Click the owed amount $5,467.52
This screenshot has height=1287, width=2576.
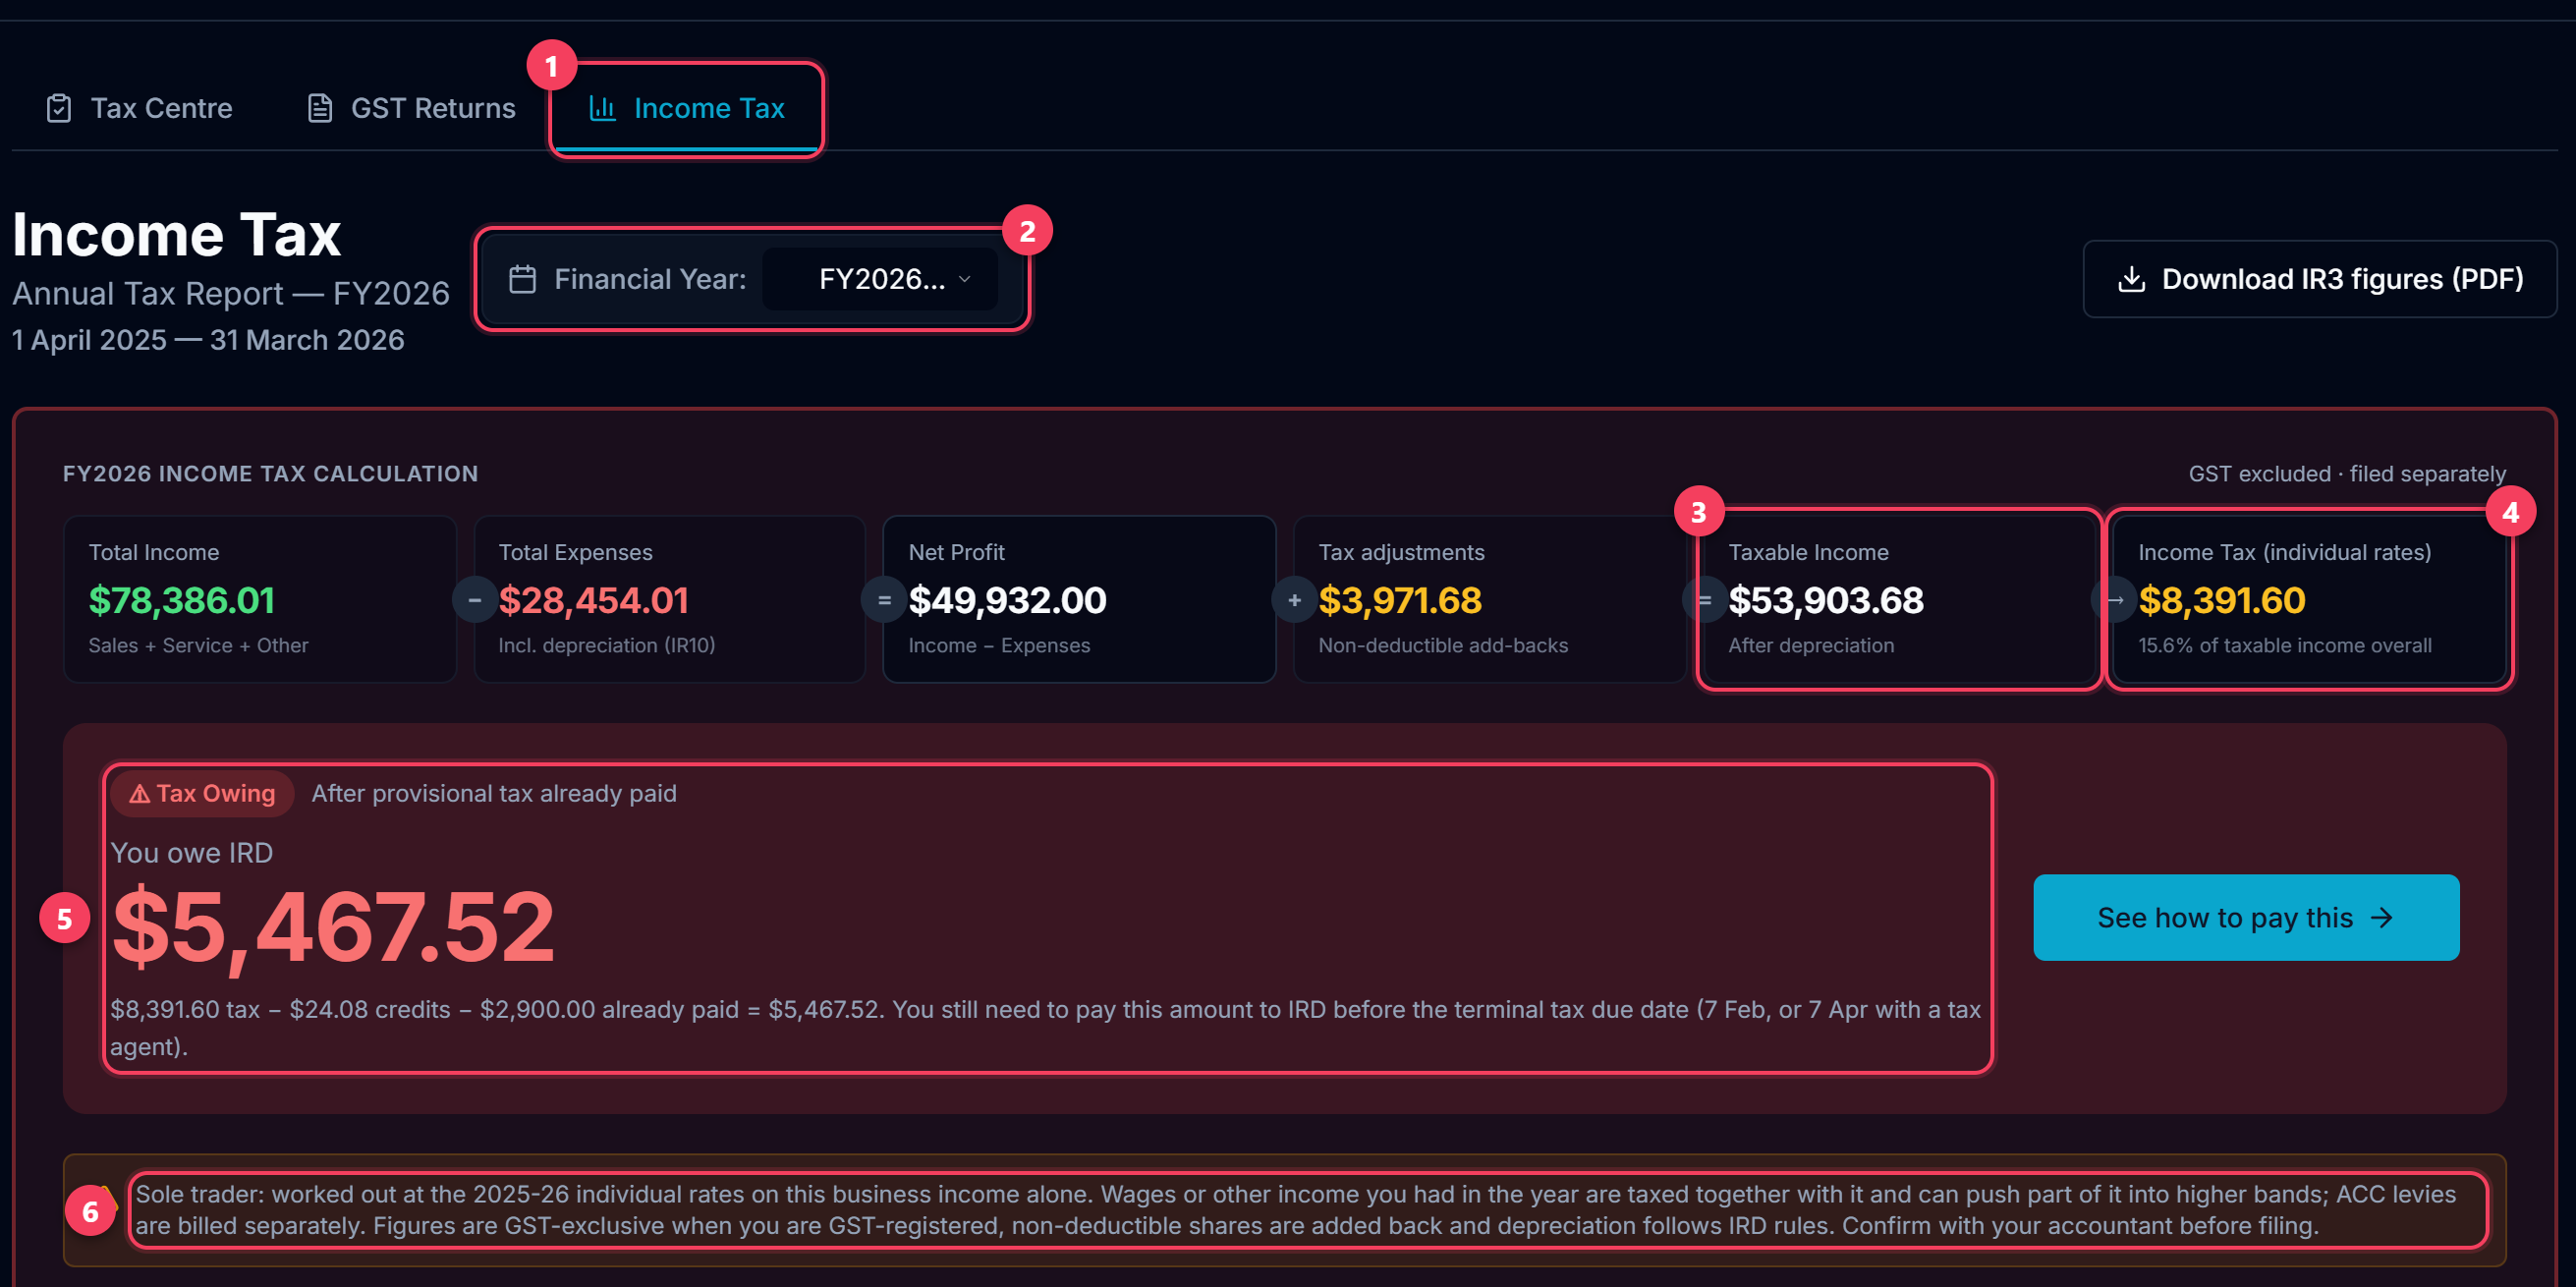[333, 927]
